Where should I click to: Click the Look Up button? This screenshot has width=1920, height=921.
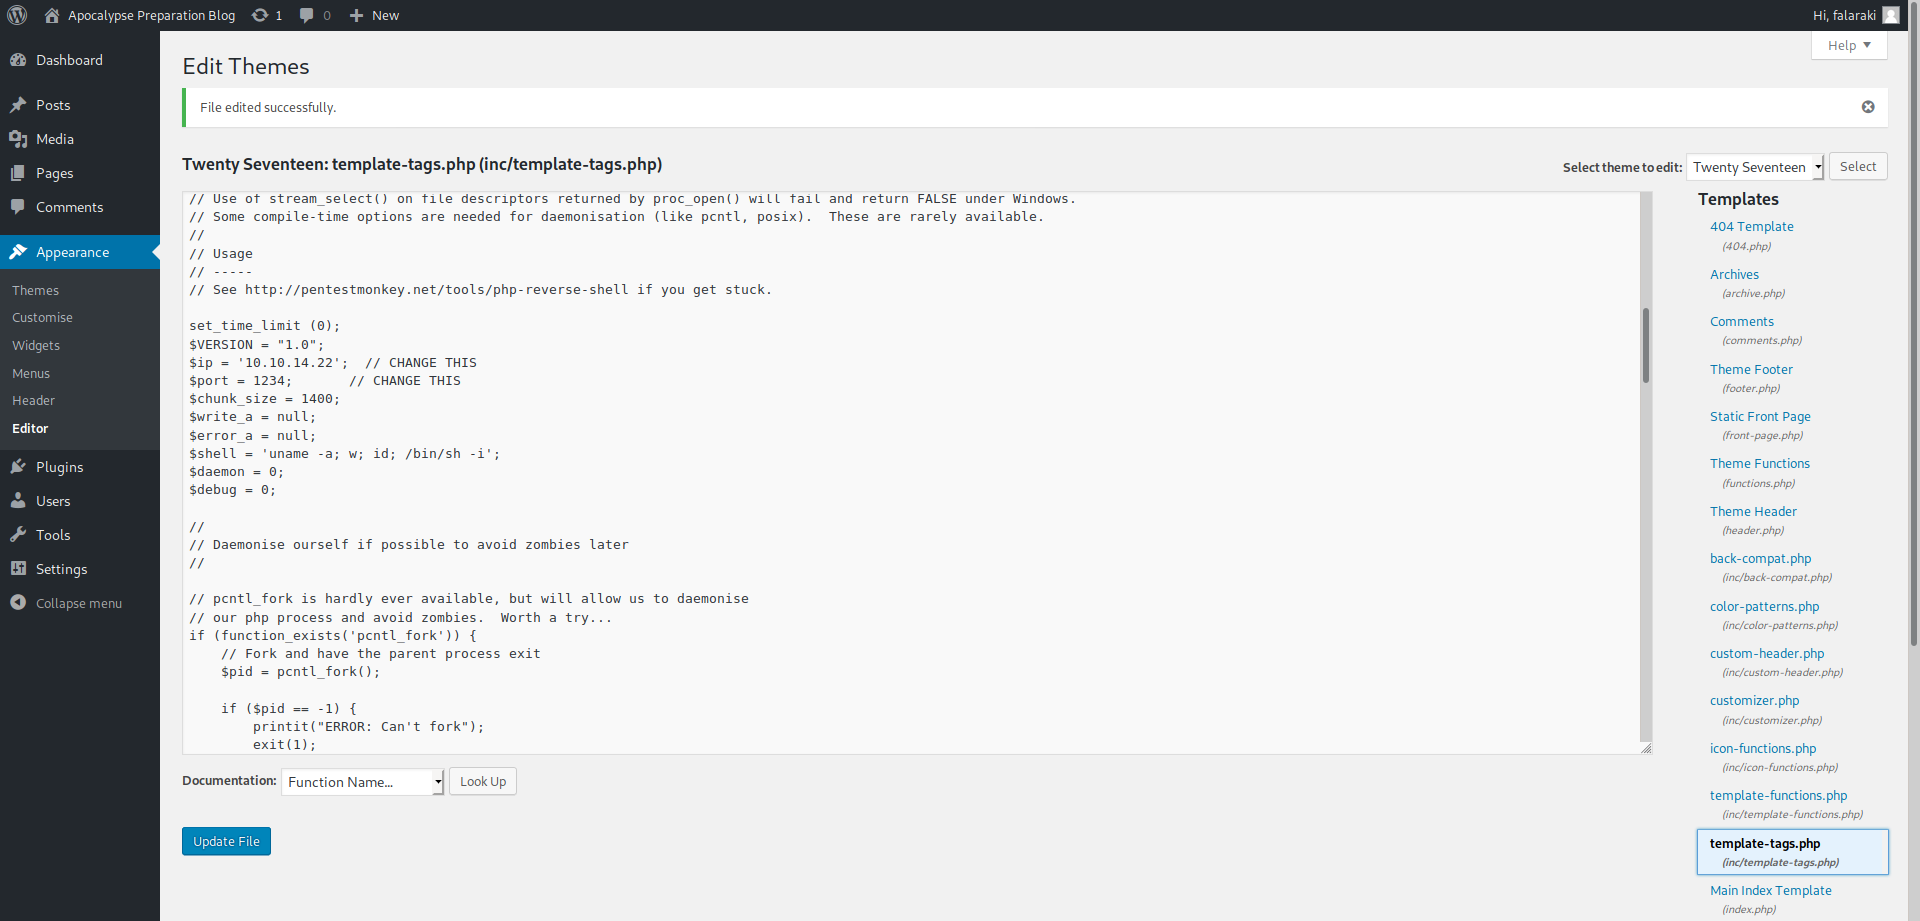(483, 781)
